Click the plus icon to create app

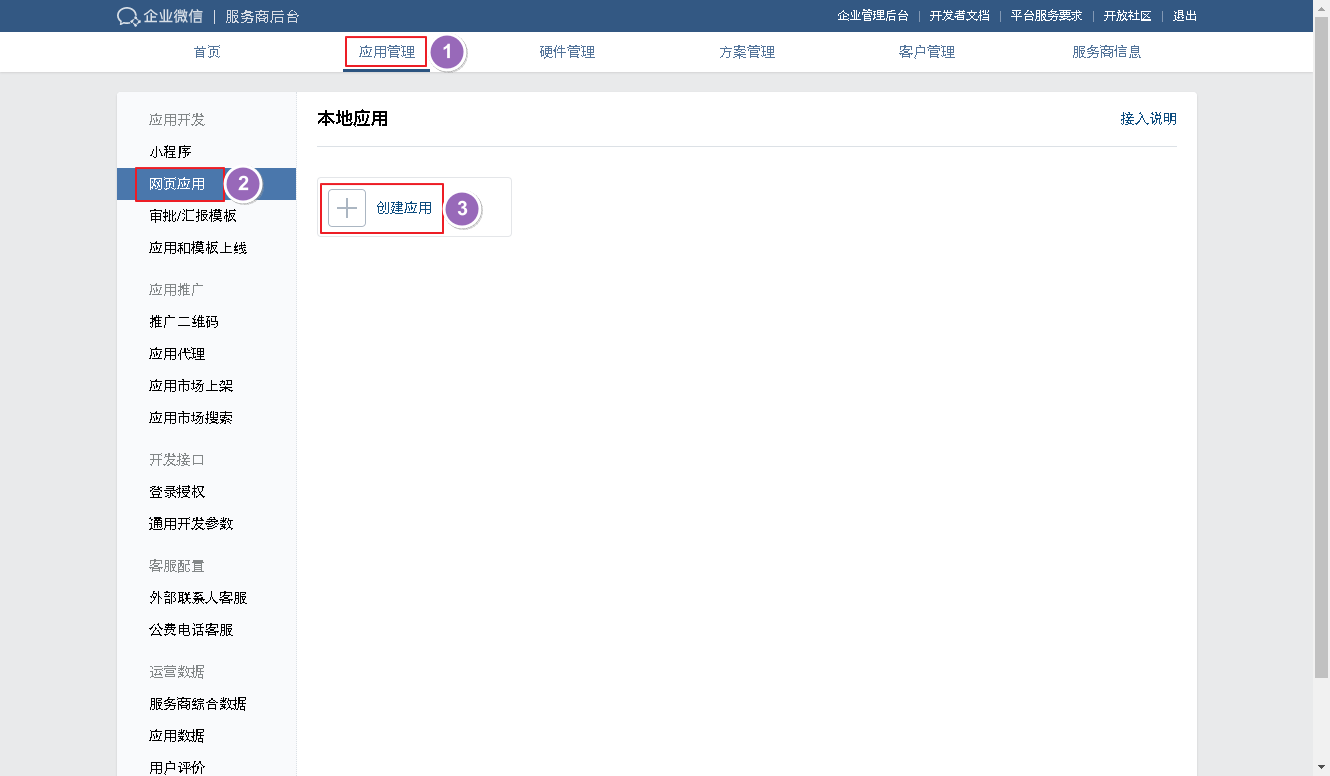click(x=347, y=208)
